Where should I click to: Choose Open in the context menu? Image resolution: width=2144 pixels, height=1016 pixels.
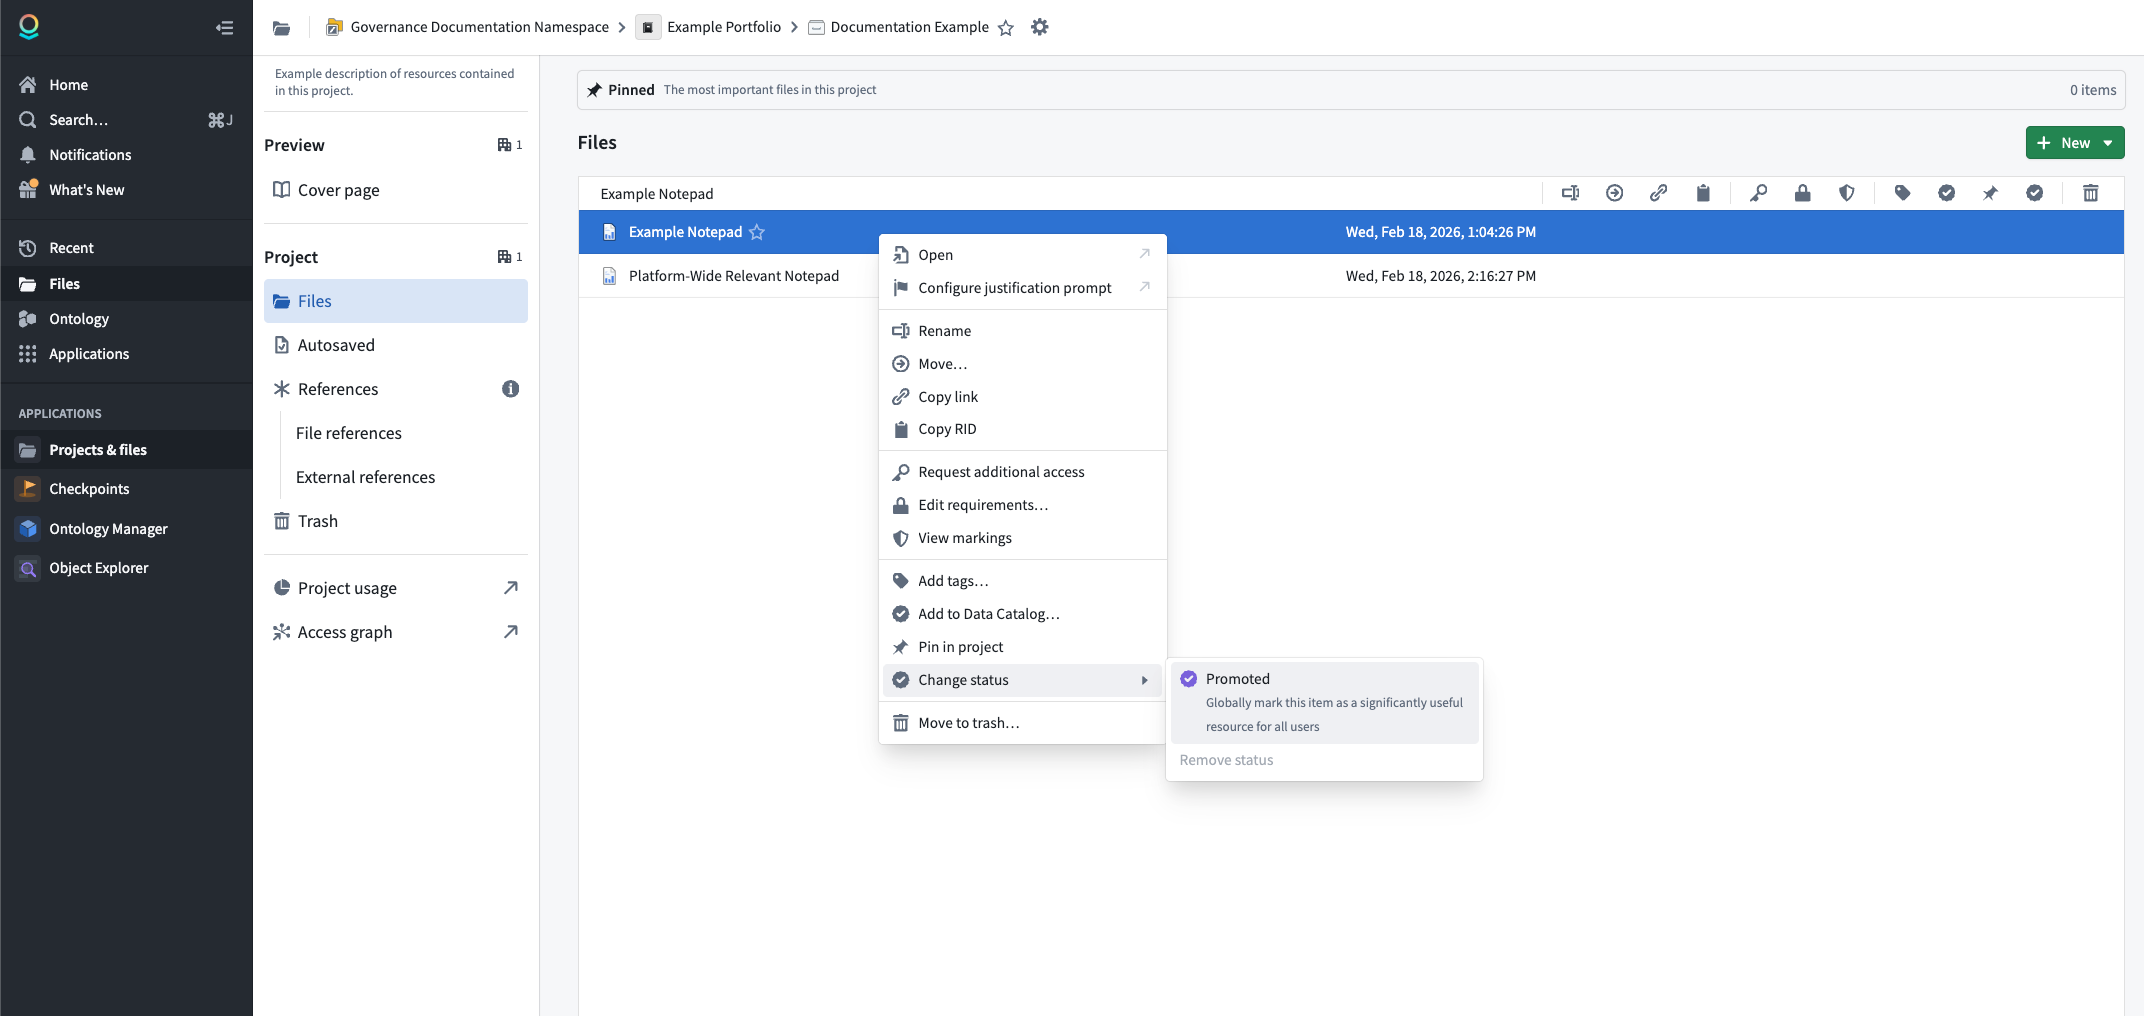1022,255
